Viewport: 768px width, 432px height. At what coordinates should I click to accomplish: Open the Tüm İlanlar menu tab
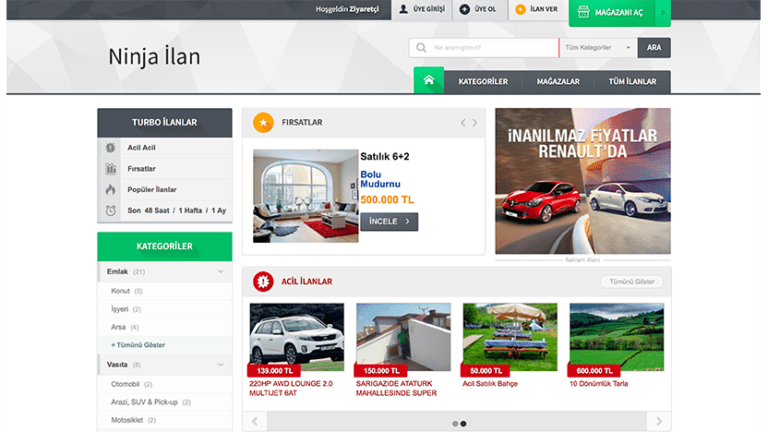[632, 82]
